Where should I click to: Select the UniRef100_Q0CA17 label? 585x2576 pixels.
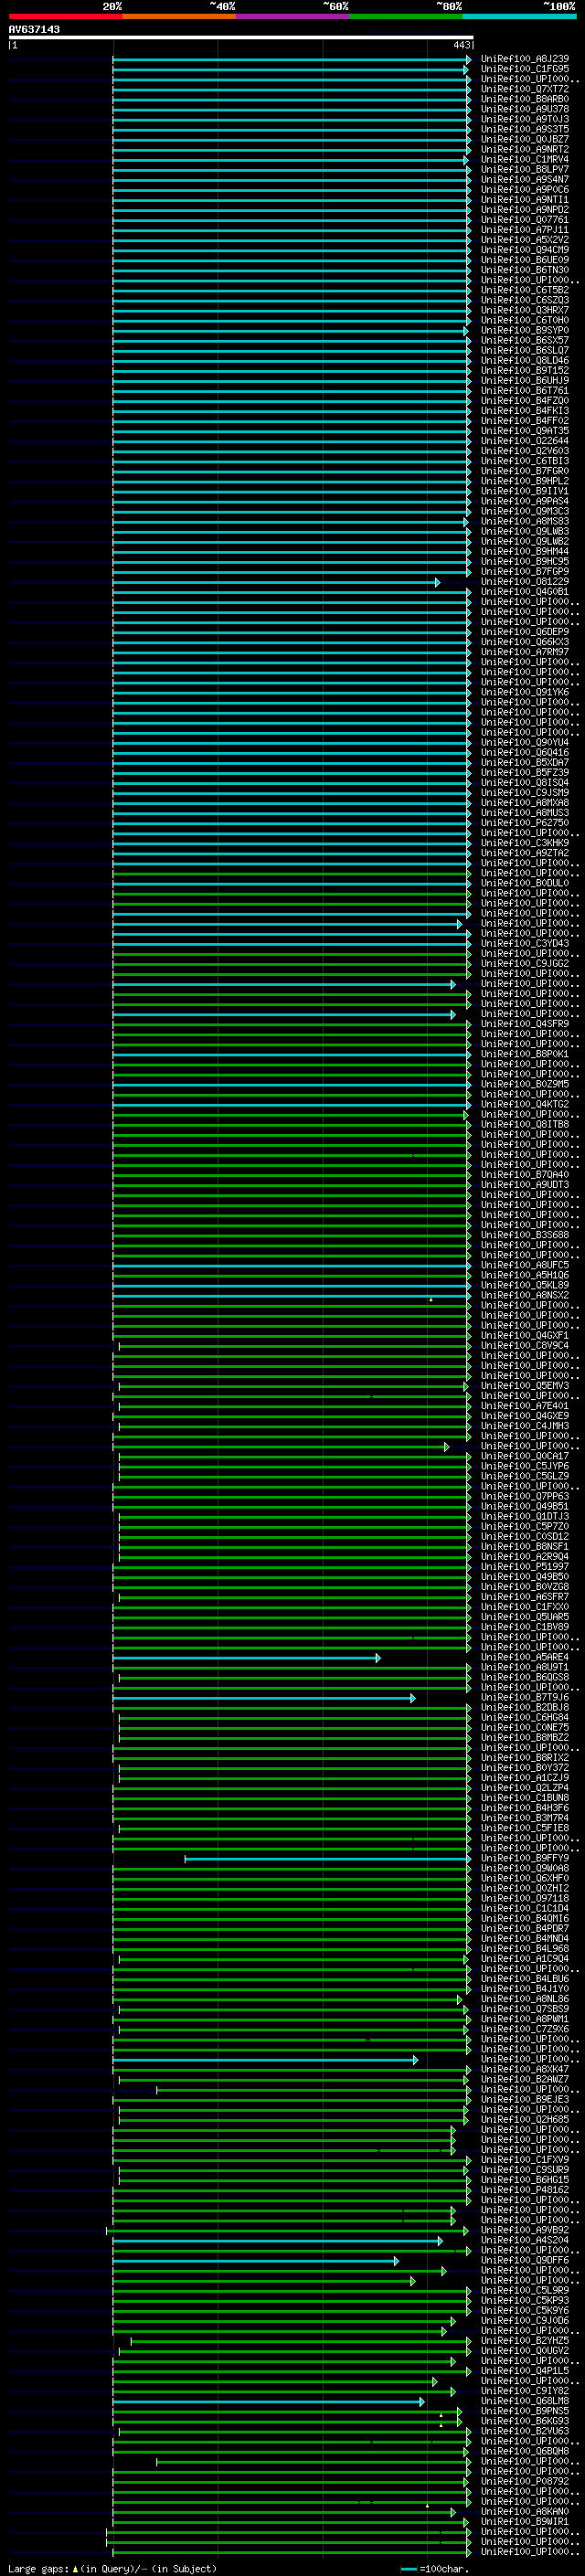click(525, 1456)
